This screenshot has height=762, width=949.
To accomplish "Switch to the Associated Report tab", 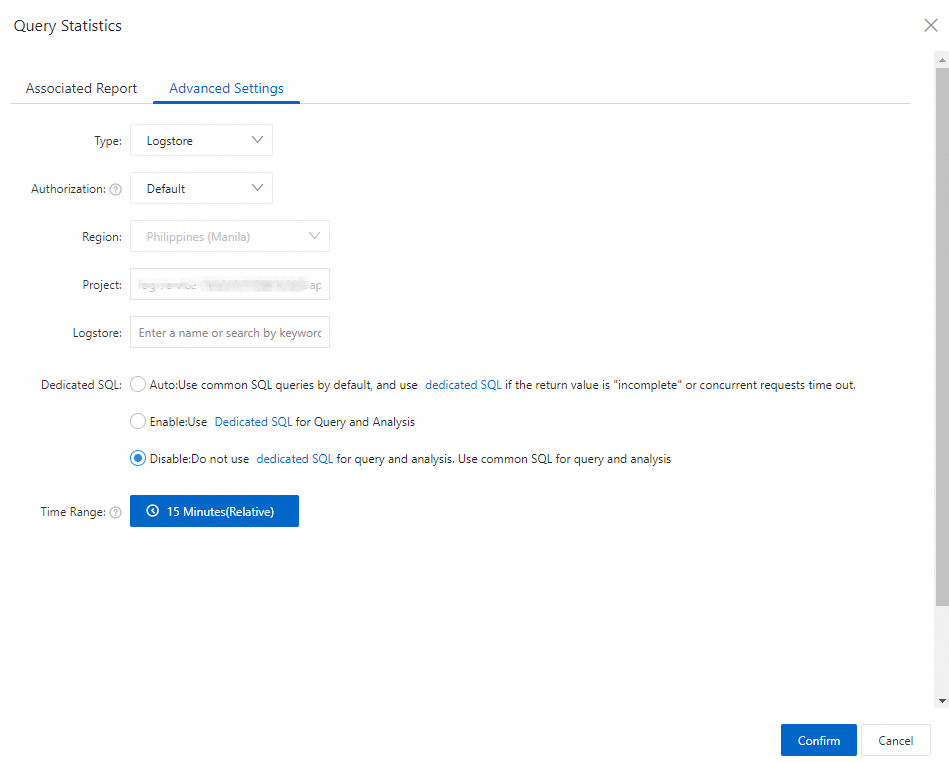I will [81, 88].
